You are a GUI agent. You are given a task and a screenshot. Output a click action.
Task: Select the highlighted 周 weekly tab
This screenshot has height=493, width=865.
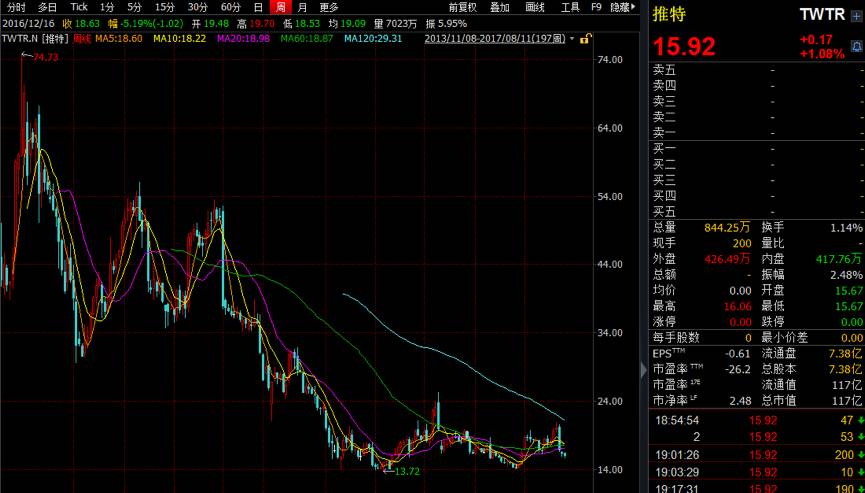pyautogui.click(x=281, y=7)
